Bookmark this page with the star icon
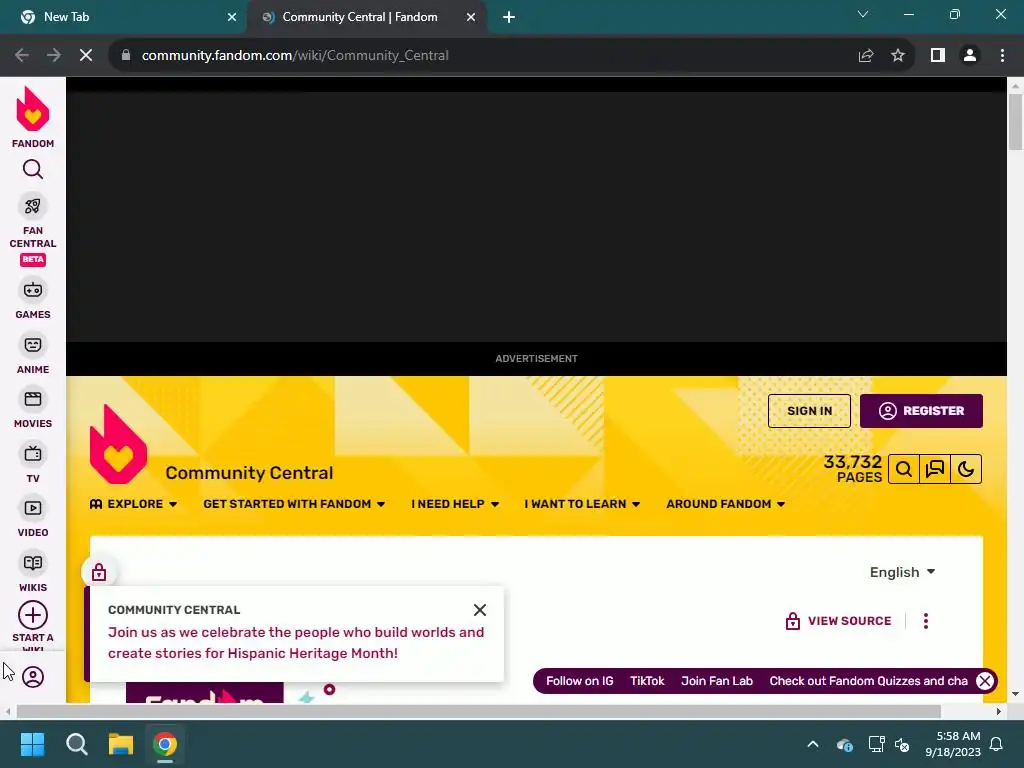1024x768 pixels. click(x=898, y=56)
